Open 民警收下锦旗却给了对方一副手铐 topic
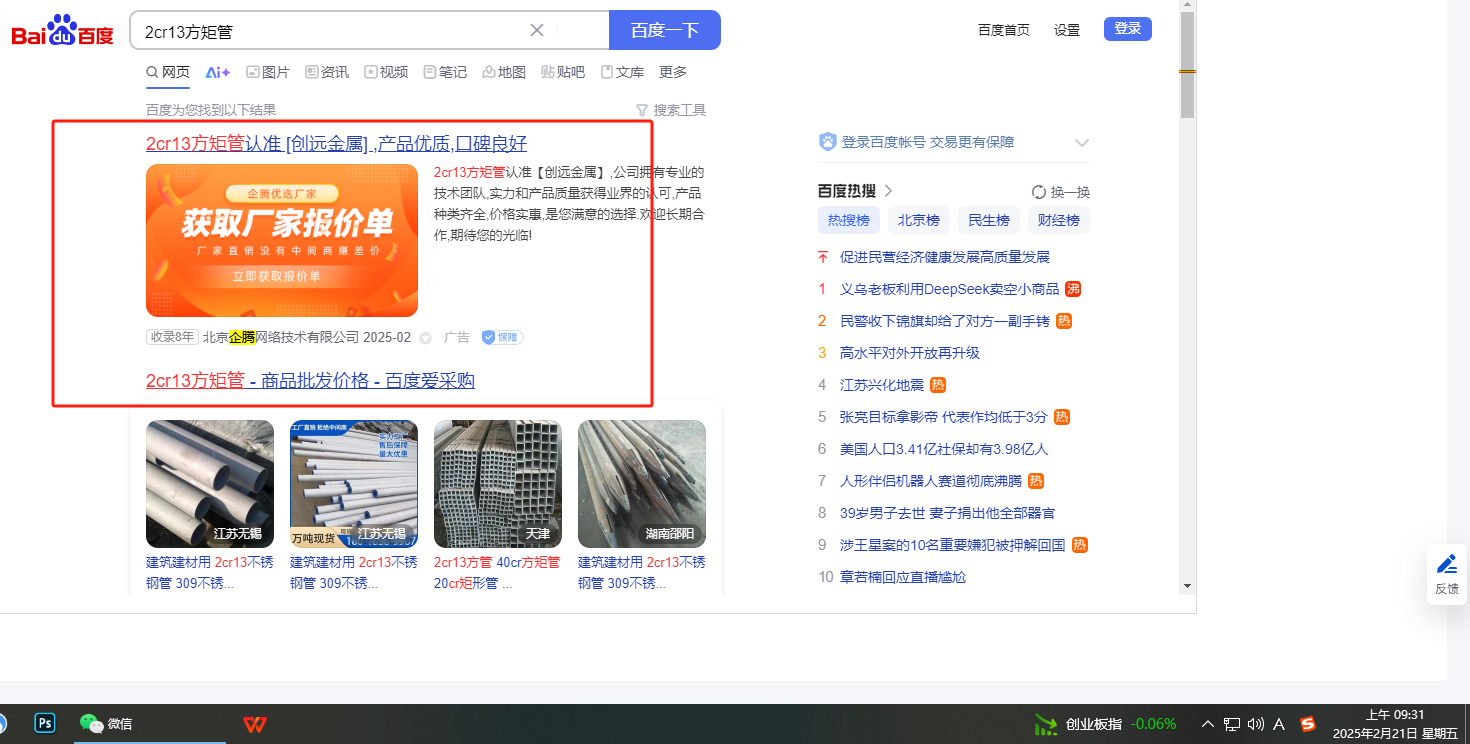This screenshot has width=1470, height=744. click(x=945, y=321)
